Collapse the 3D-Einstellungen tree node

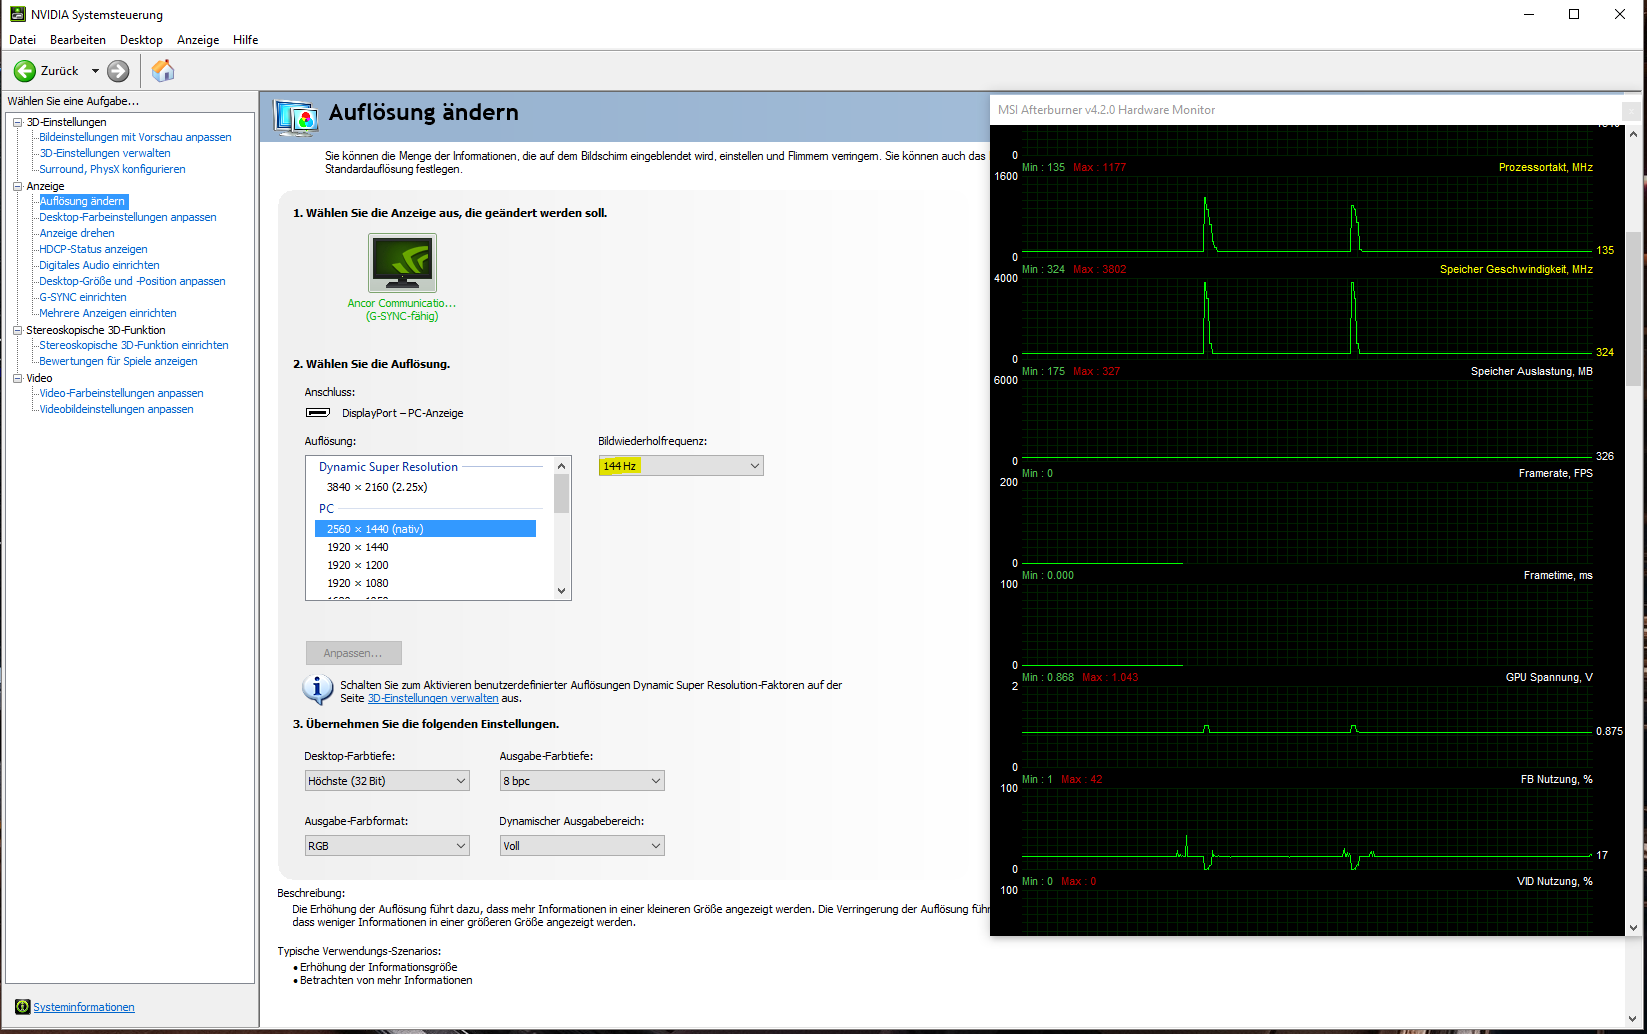tap(17, 122)
